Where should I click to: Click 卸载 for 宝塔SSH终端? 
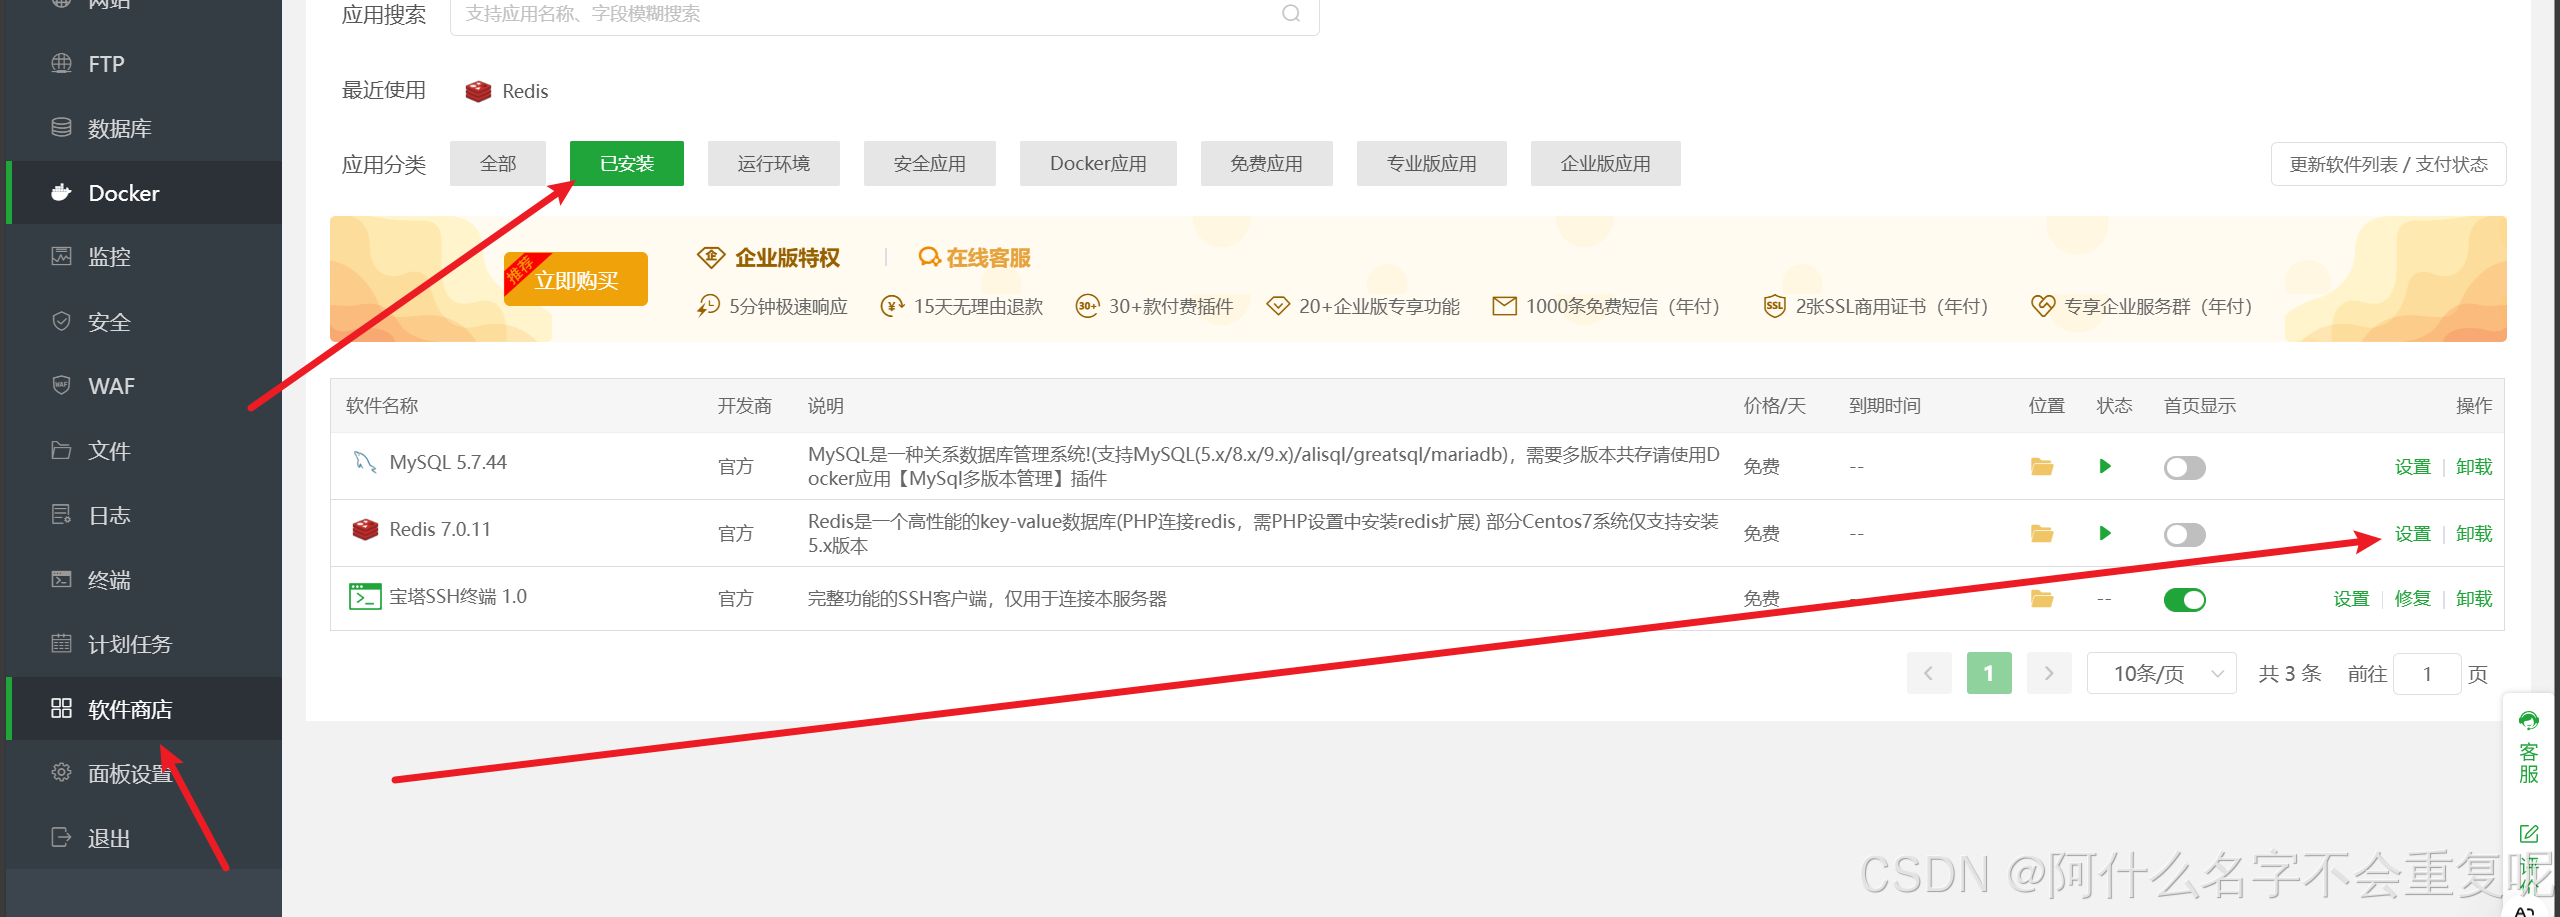pos(2474,599)
